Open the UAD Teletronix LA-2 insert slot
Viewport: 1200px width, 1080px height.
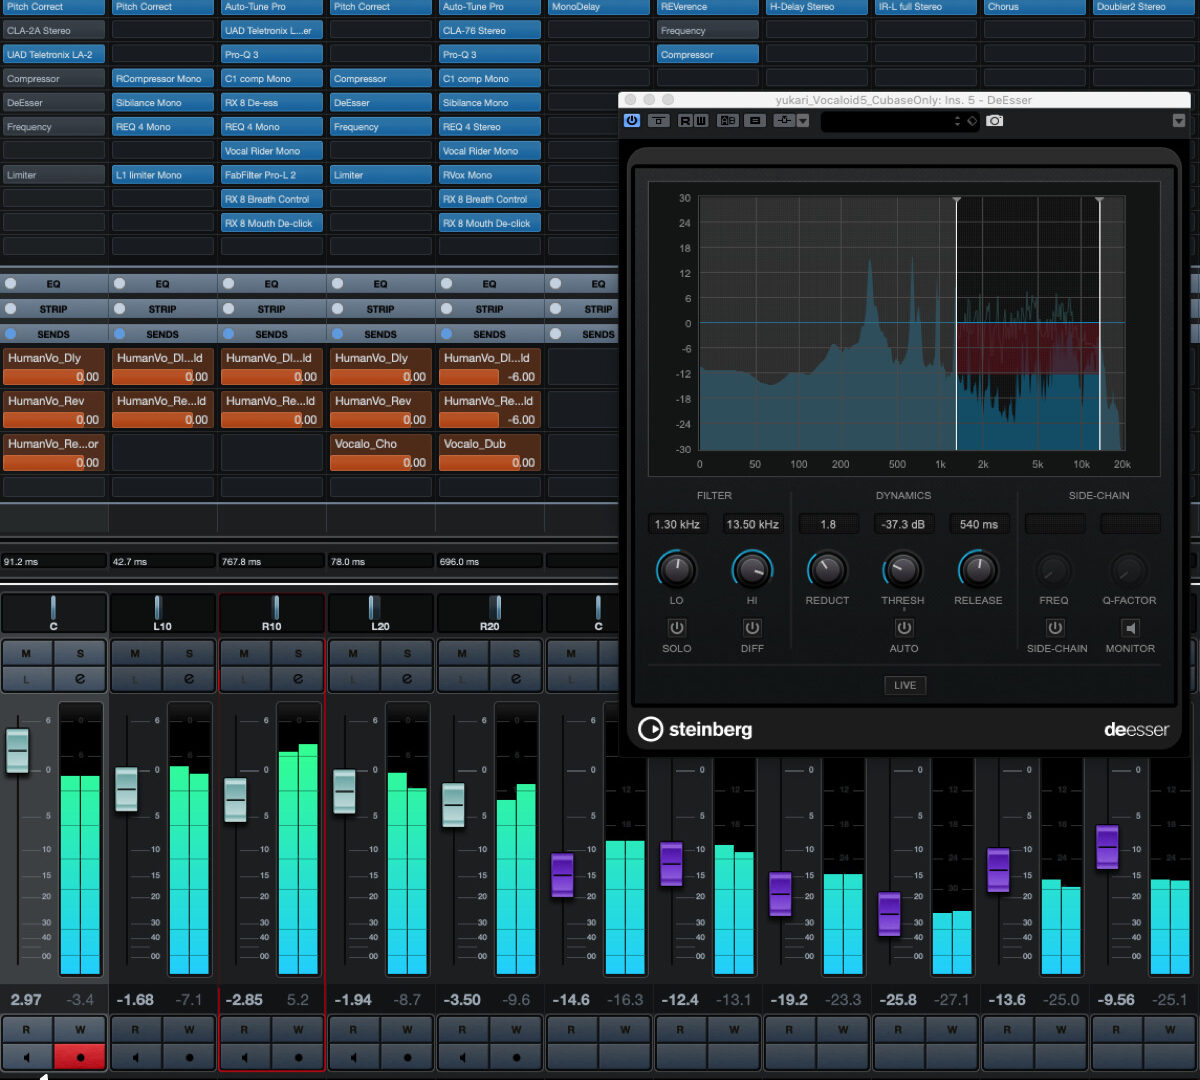pyautogui.click(x=54, y=55)
